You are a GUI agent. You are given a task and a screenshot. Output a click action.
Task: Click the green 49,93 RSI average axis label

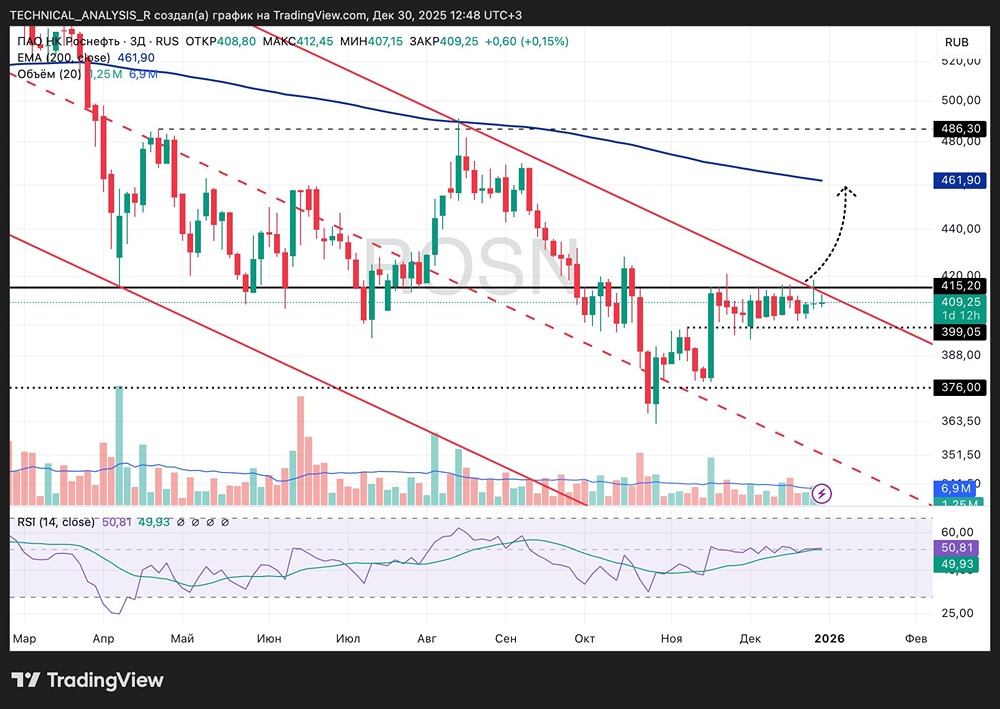pos(956,564)
